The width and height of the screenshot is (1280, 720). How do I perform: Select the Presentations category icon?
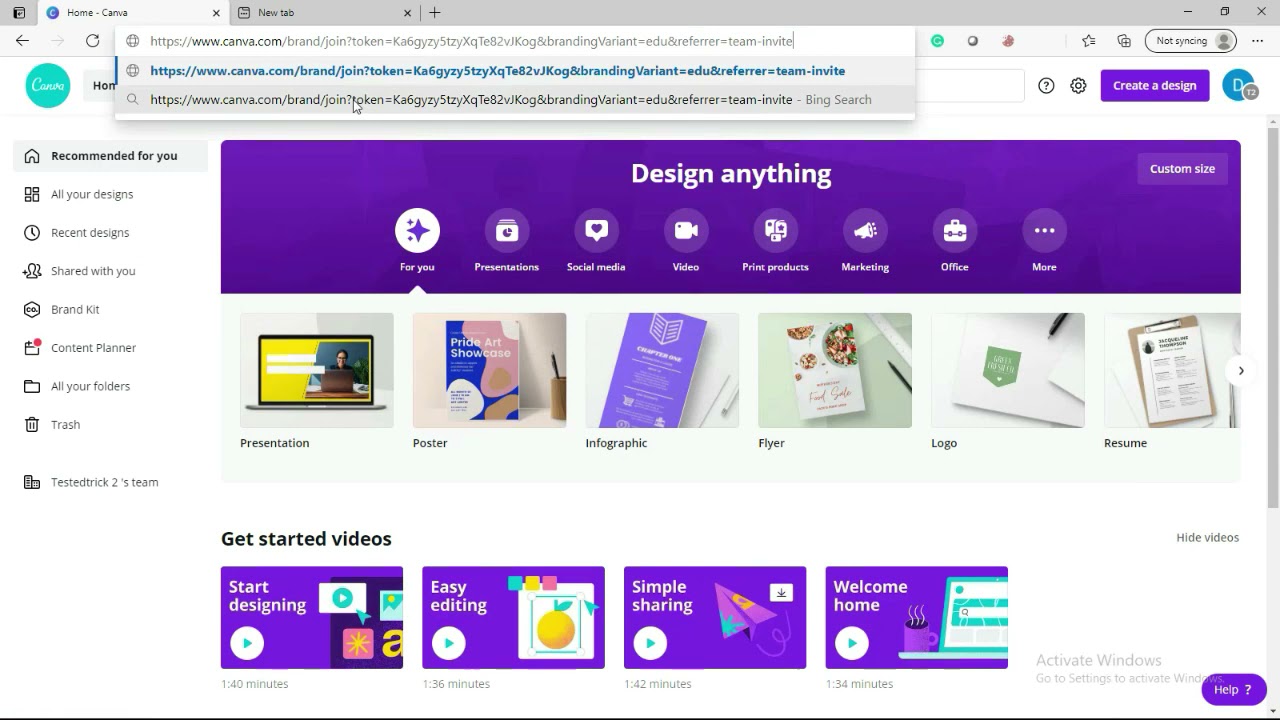[x=507, y=231]
